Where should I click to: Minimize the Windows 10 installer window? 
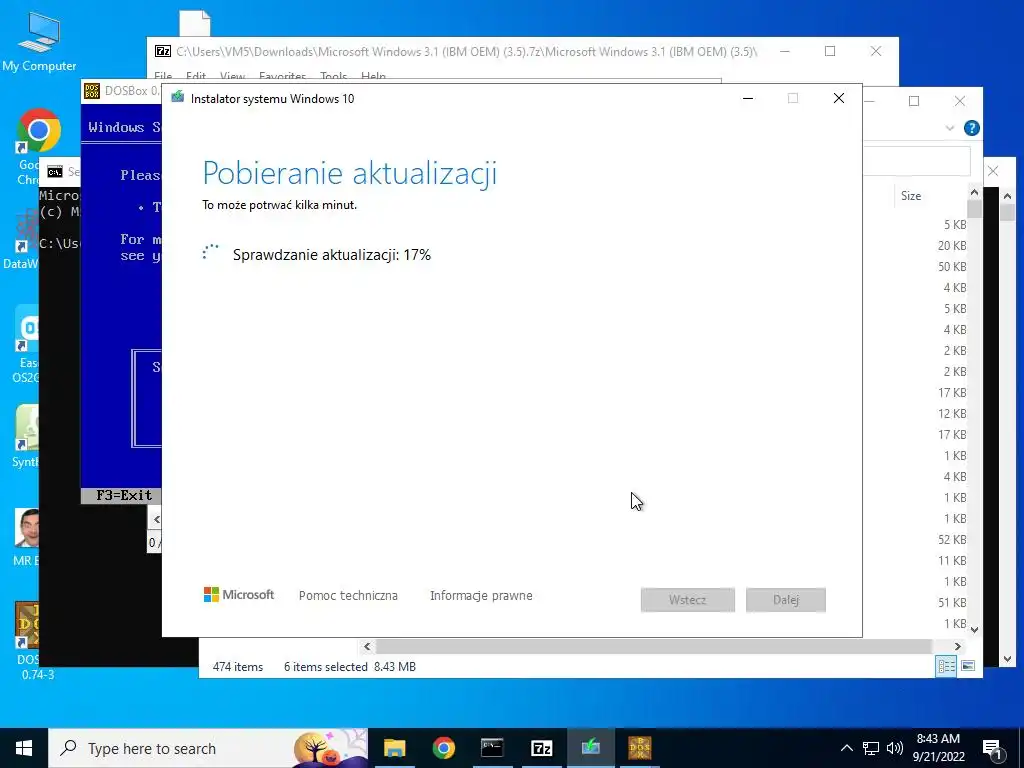click(748, 98)
